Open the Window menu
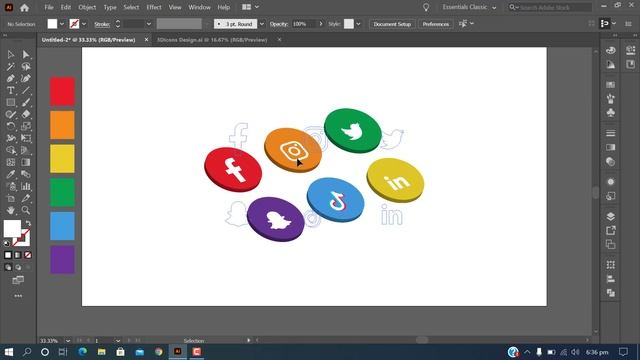 coord(199,7)
